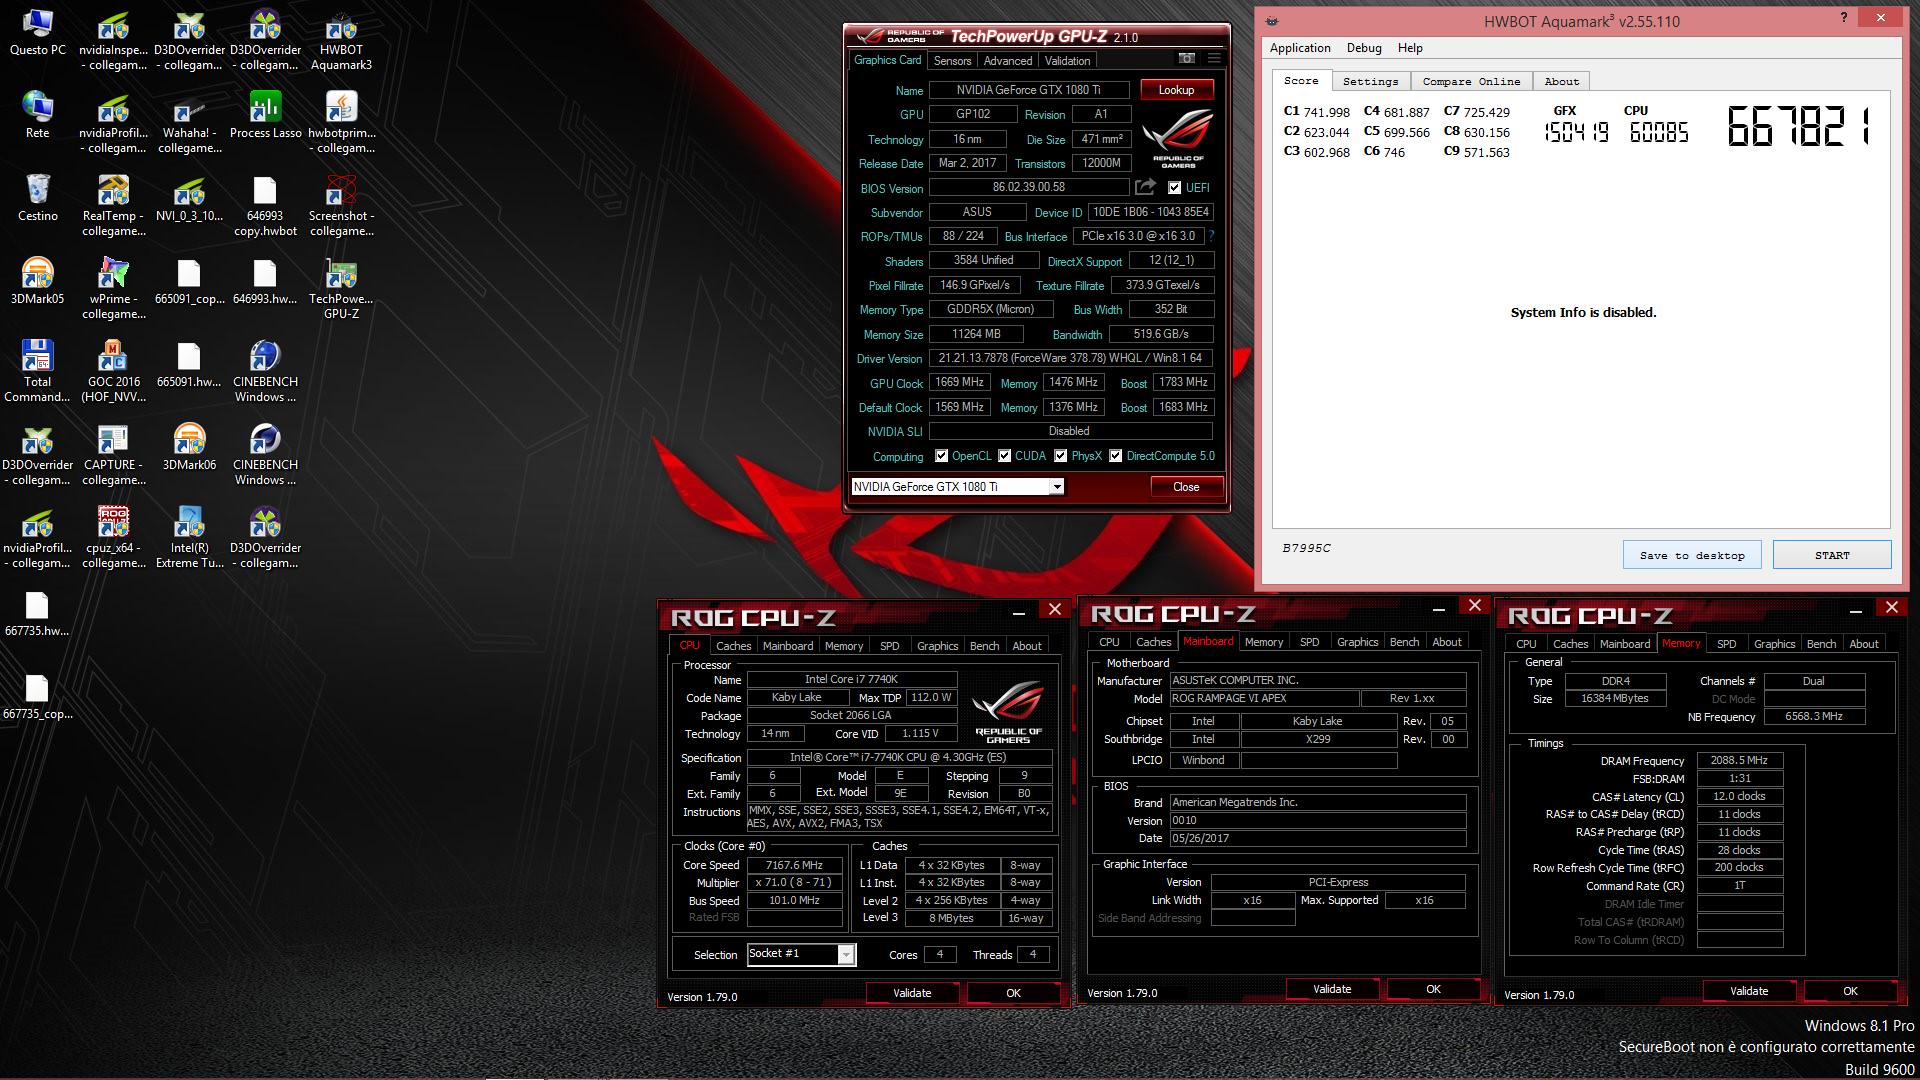
Task: Open the CAPTURE shortcut on the desktop
Action: pos(114,454)
